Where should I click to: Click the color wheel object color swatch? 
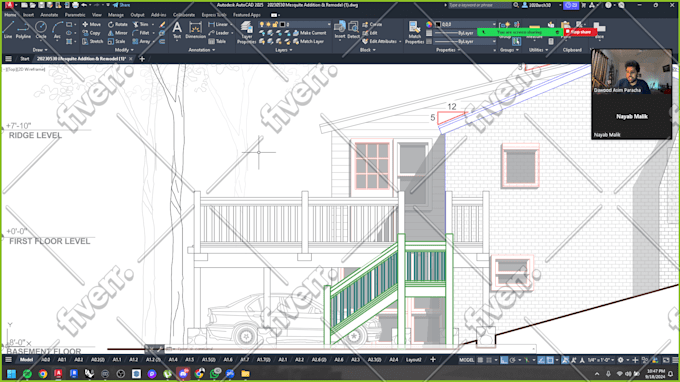[429, 24]
